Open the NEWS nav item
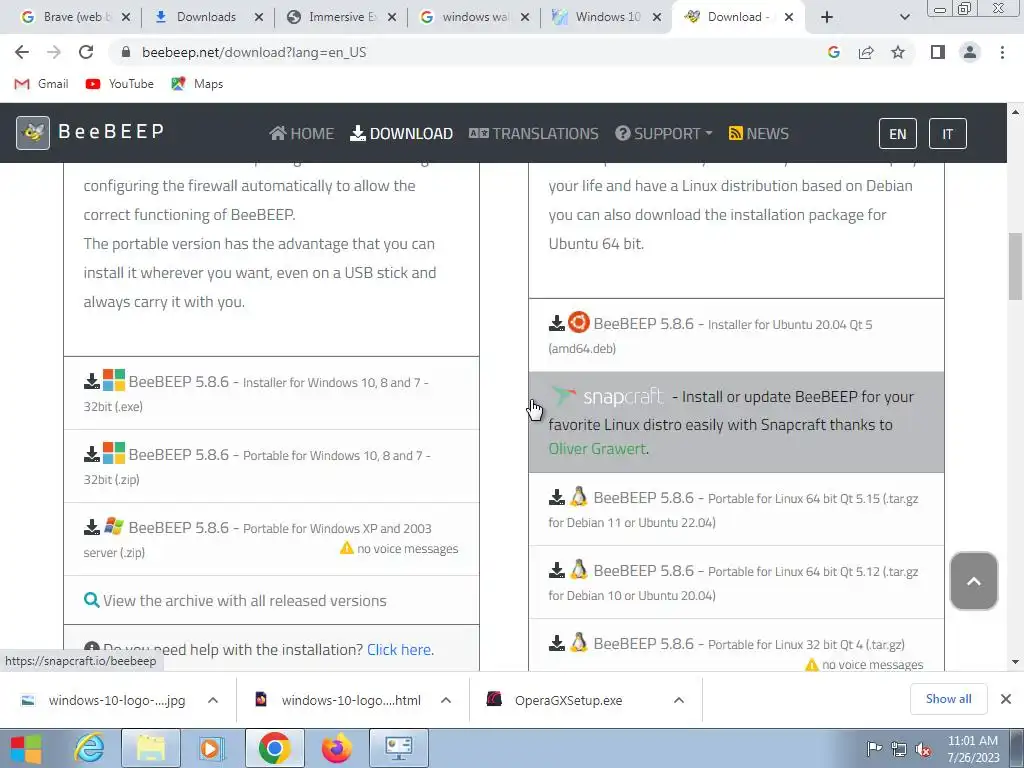The height and width of the screenshot is (768, 1024). (758, 133)
